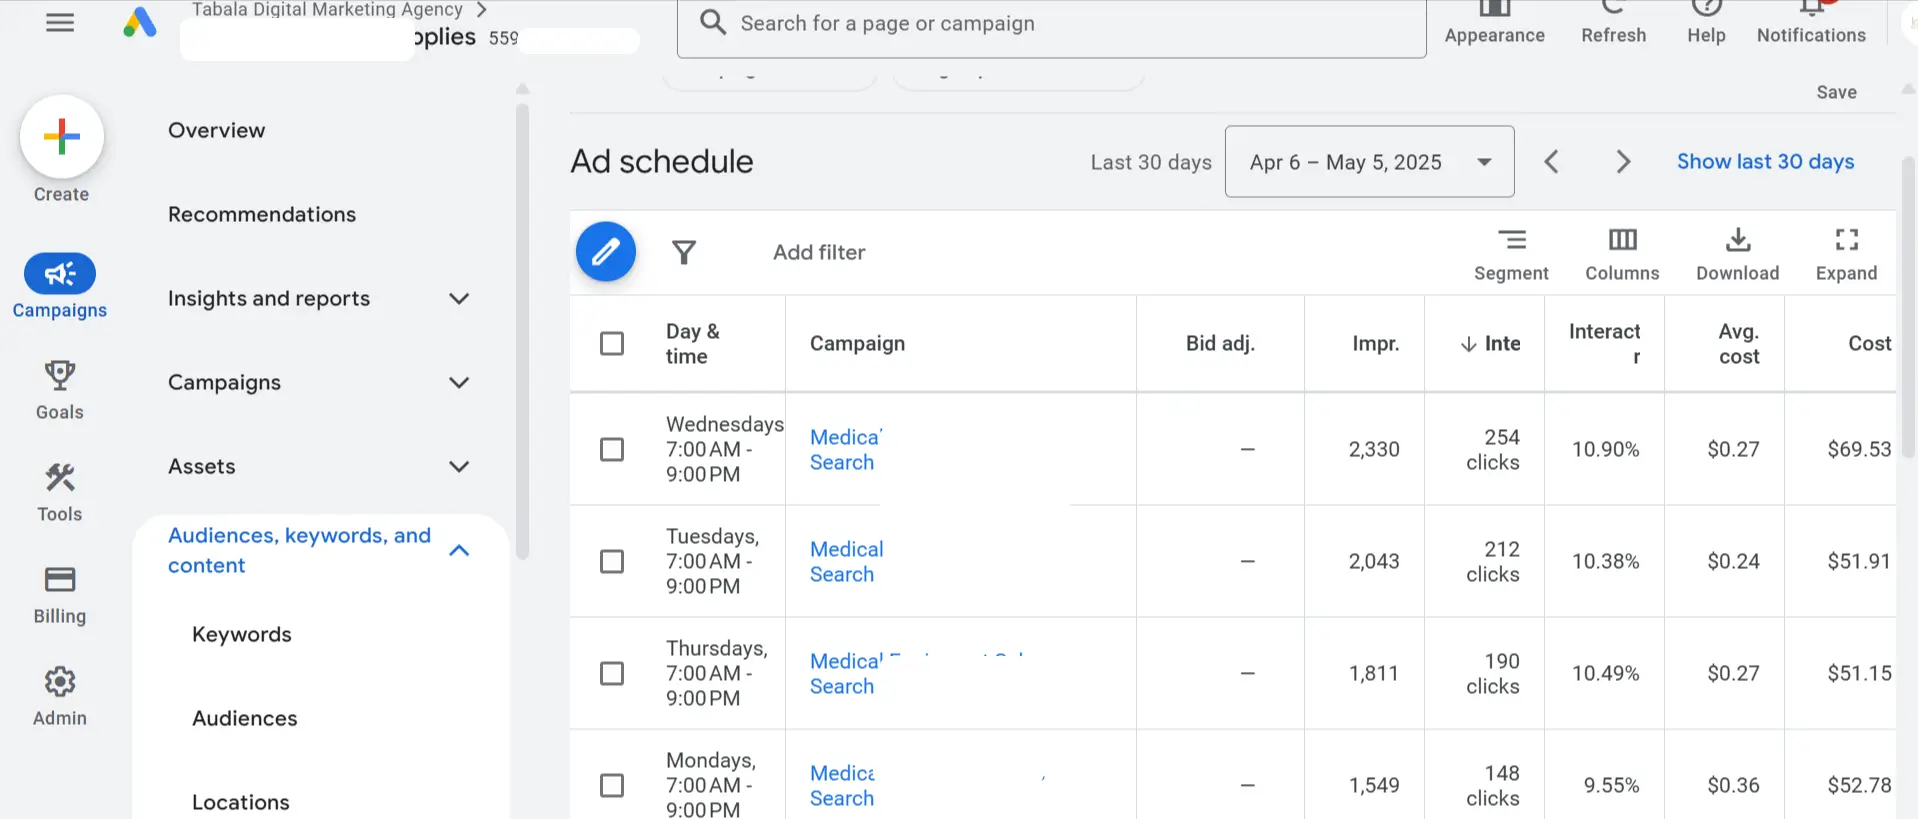Screen dimensions: 1918x819
Task: Click the sidebar menu scrollbar
Action: 522,330
